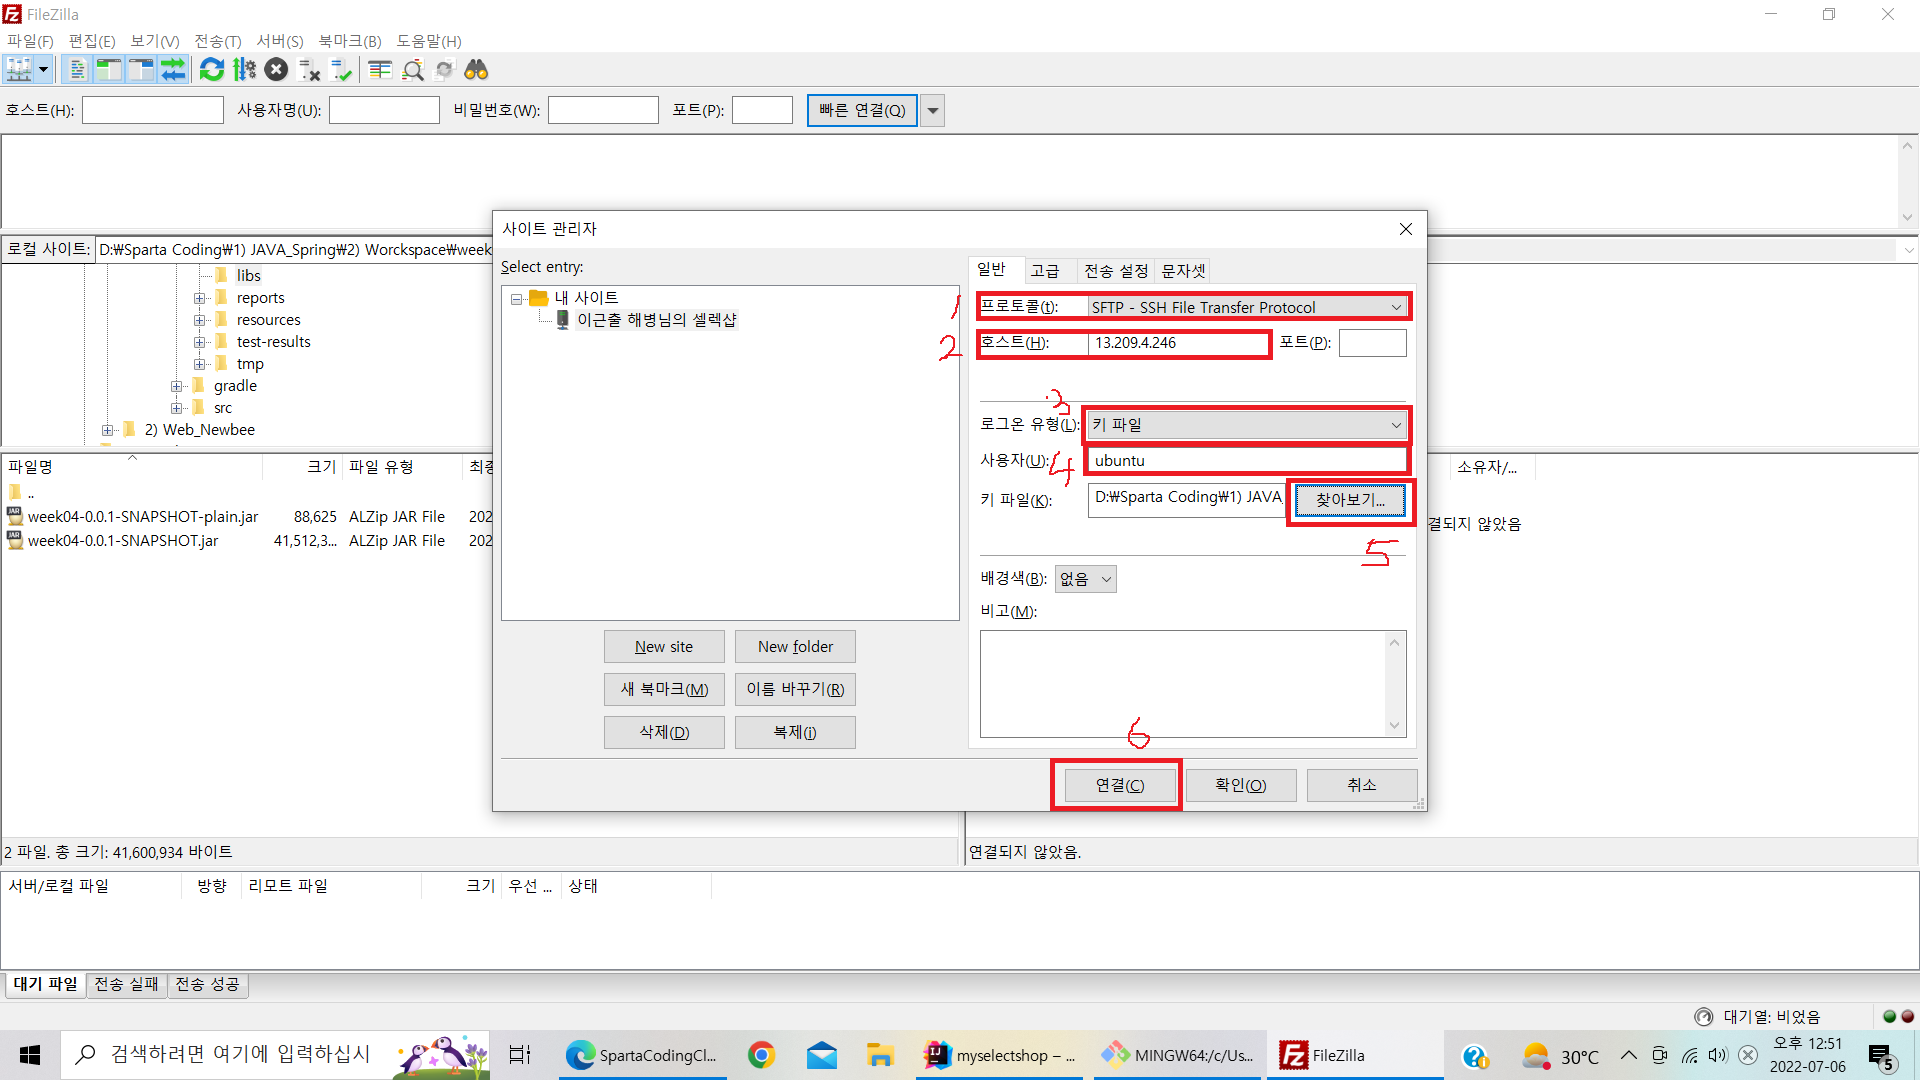Open the 북마크(B) menu
1920x1080 pixels.
(x=350, y=41)
